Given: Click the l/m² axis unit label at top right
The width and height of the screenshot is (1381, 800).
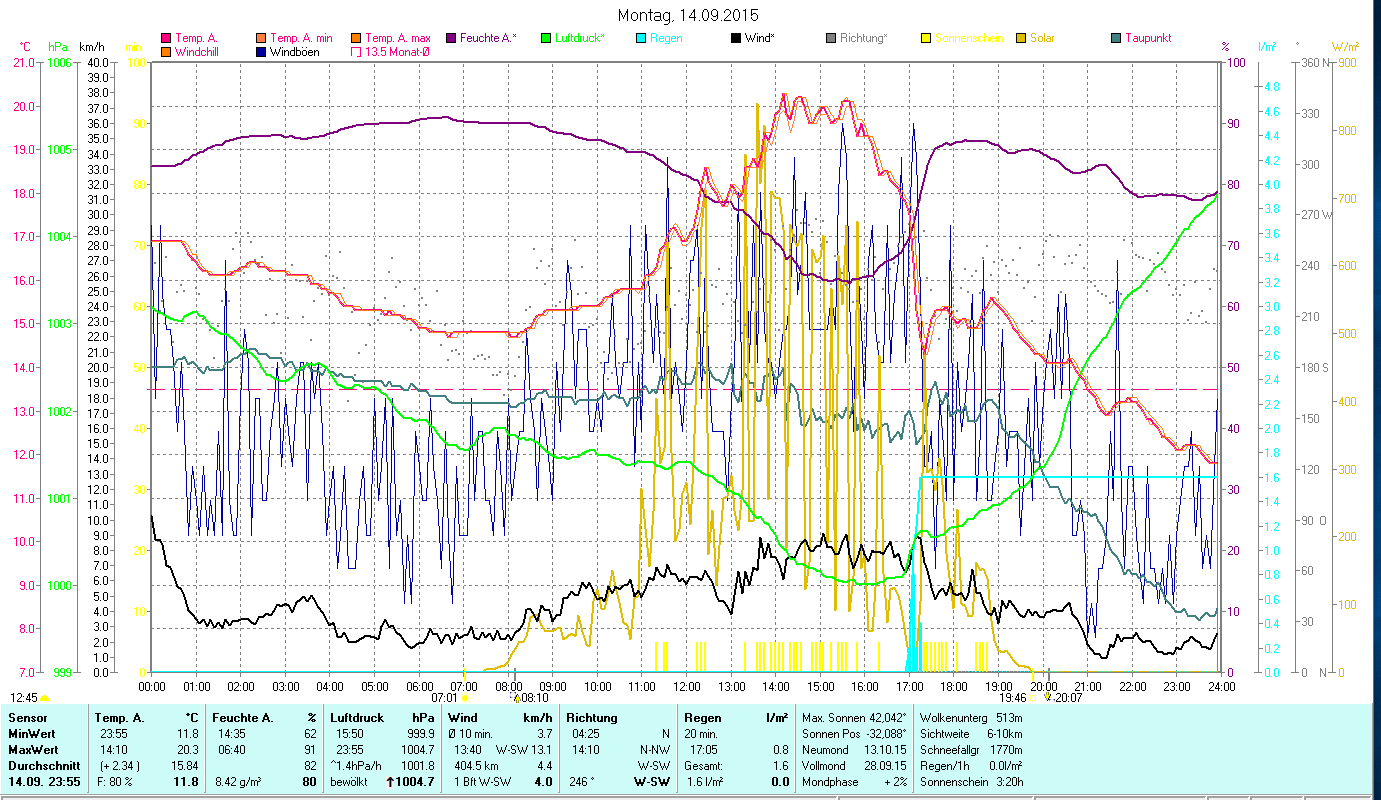Looking at the screenshot, I should pyautogui.click(x=1269, y=47).
